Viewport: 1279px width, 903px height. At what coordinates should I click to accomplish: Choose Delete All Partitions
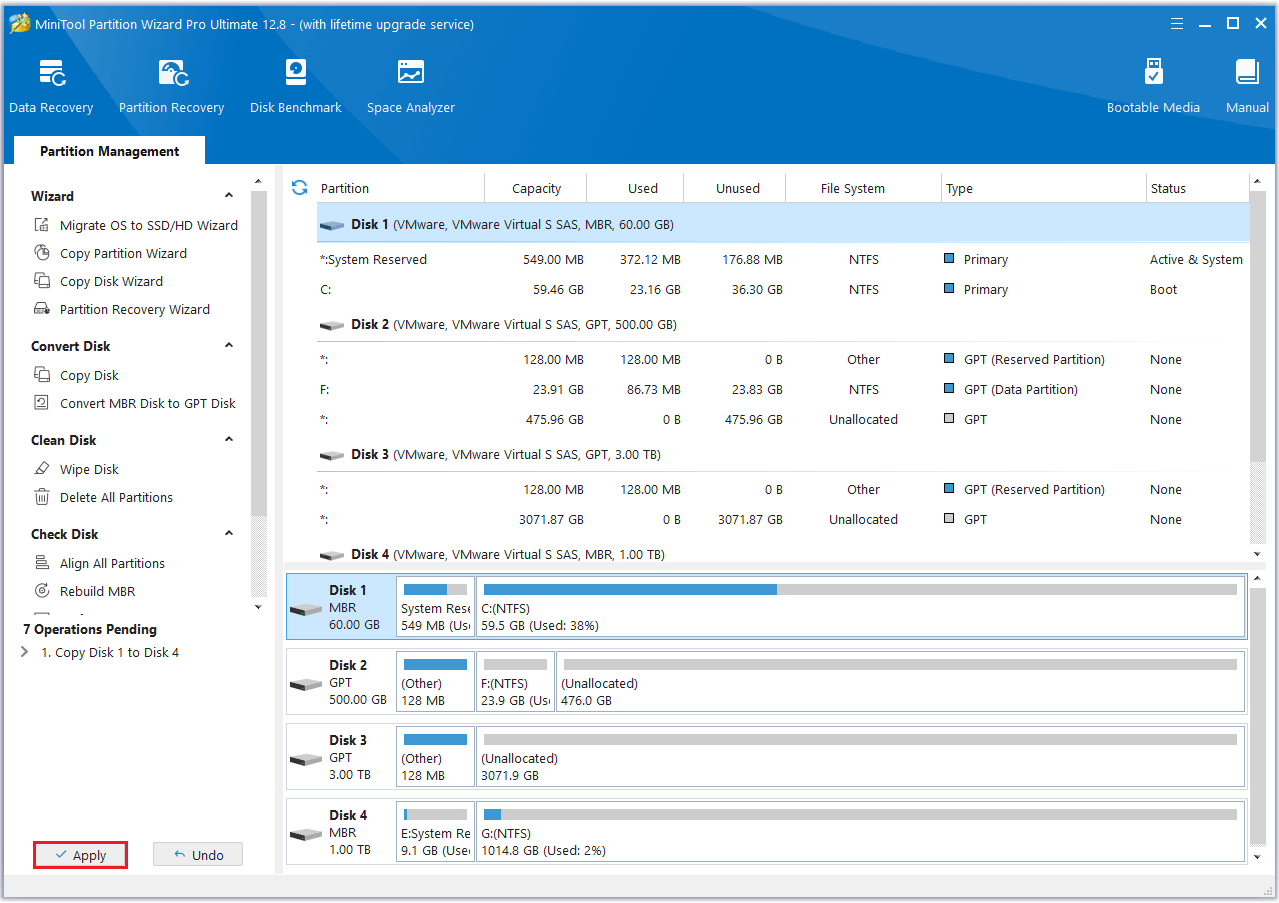103,497
